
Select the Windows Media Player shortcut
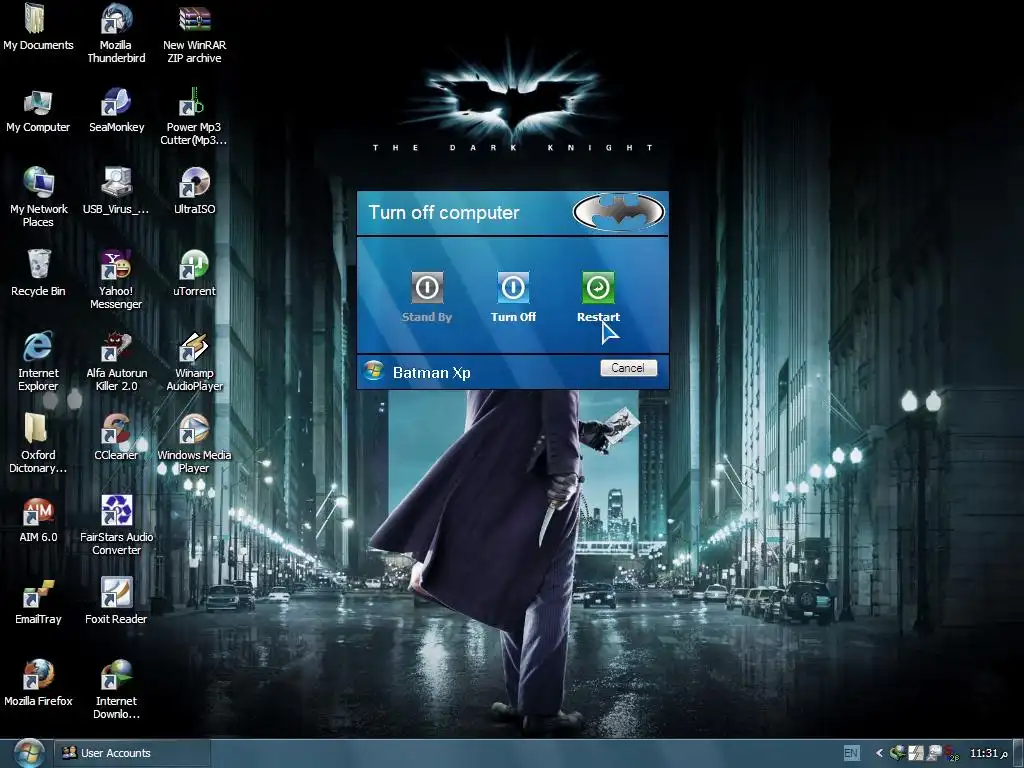[195, 443]
